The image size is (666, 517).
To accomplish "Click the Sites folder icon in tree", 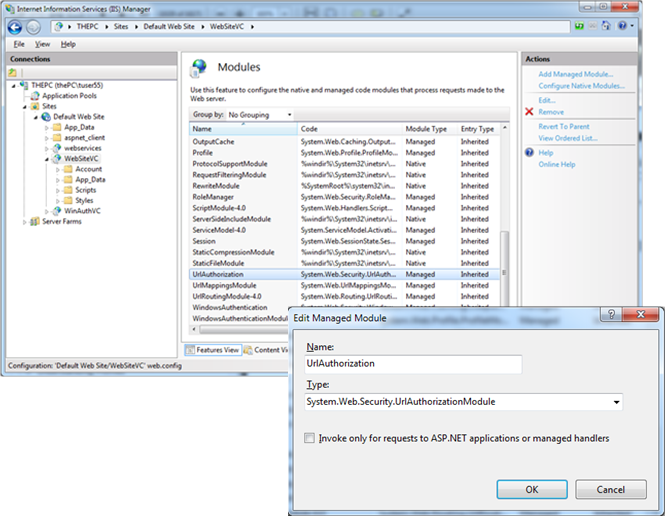I will pos(35,106).
